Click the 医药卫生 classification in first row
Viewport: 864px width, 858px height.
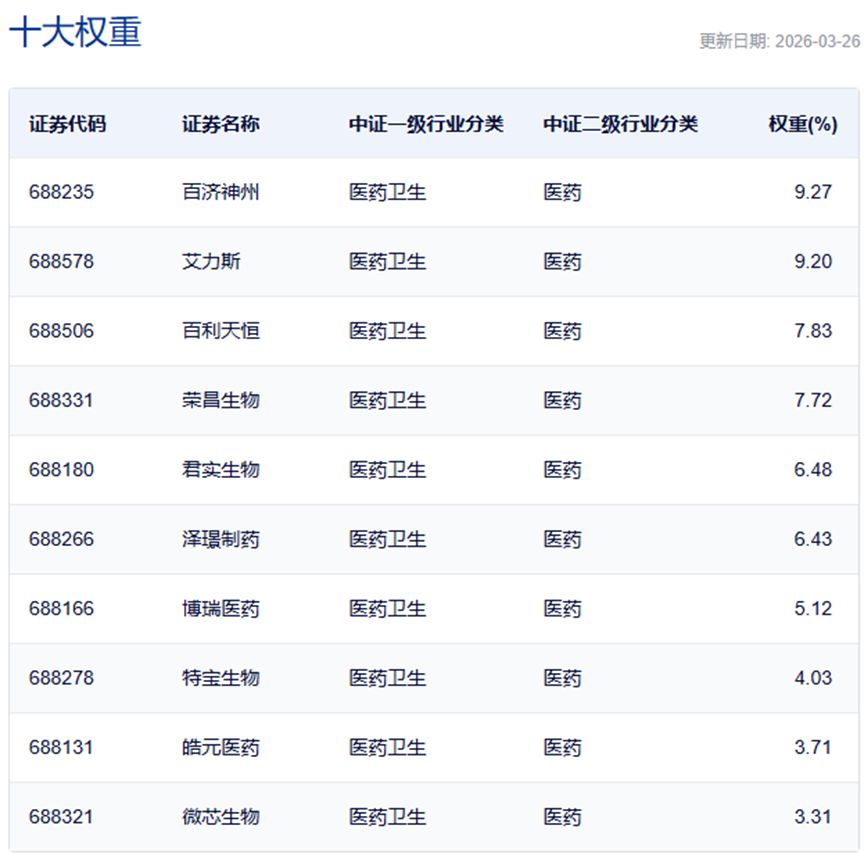tap(380, 192)
